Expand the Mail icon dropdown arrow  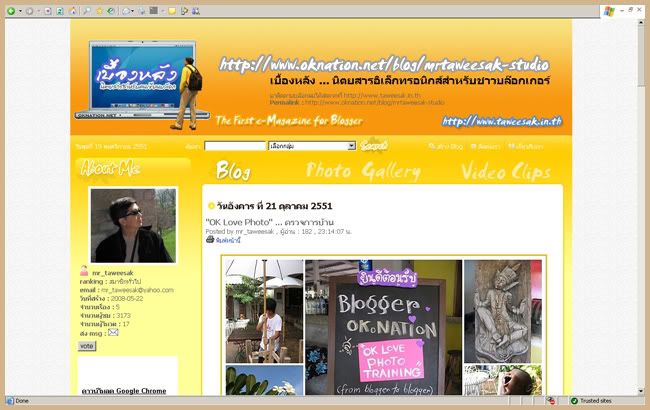click(x=132, y=11)
